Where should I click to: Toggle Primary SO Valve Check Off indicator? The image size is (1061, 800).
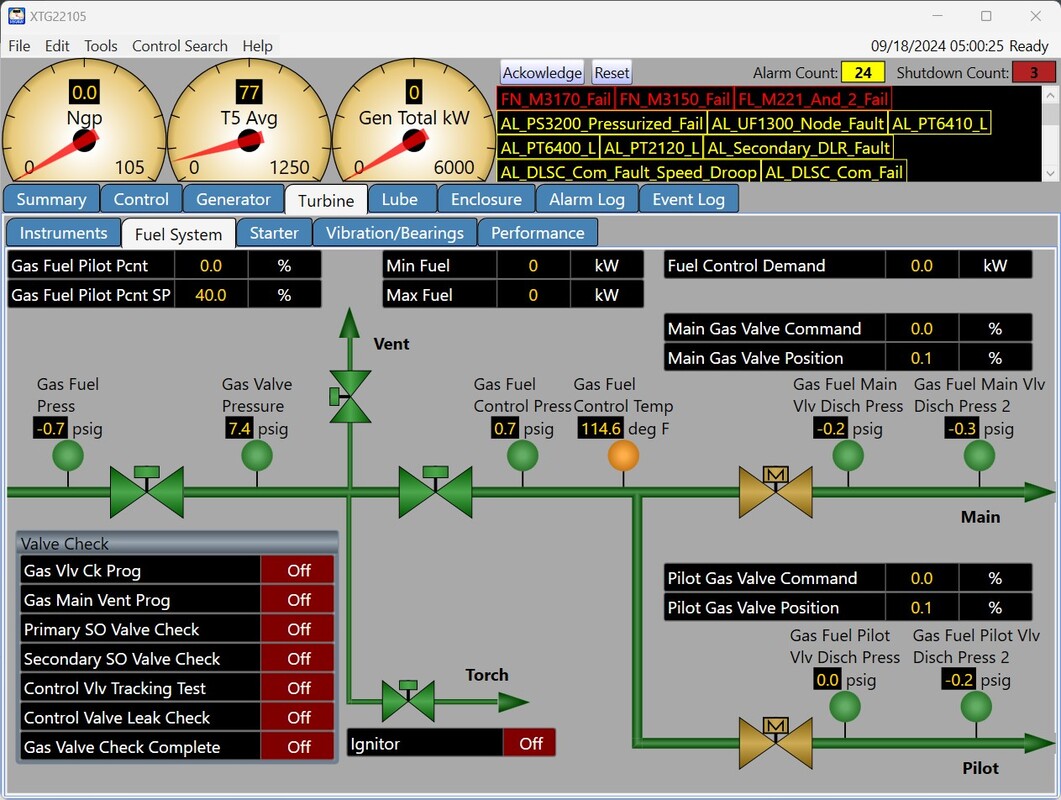tap(298, 629)
